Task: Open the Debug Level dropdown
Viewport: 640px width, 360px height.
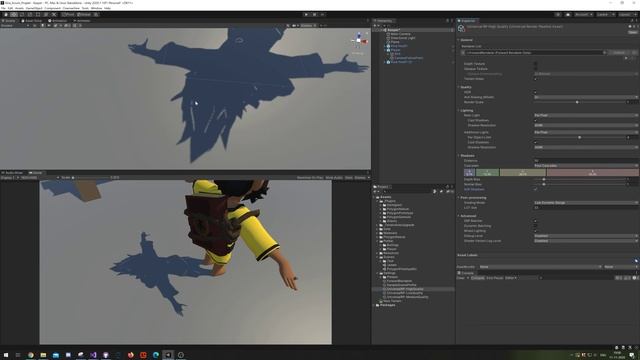Action: (x=586, y=236)
